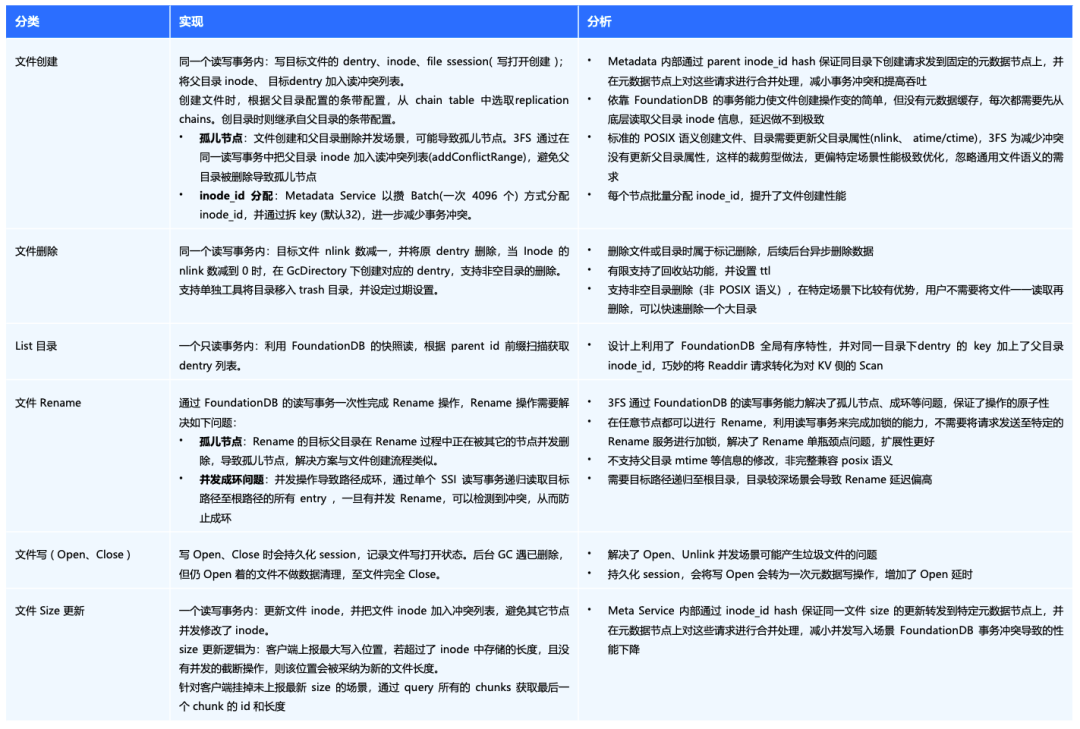The width and height of the screenshot is (1080, 729).
Task: Click text 写 Open、Close 时会持久化 session
Action: tap(374, 564)
